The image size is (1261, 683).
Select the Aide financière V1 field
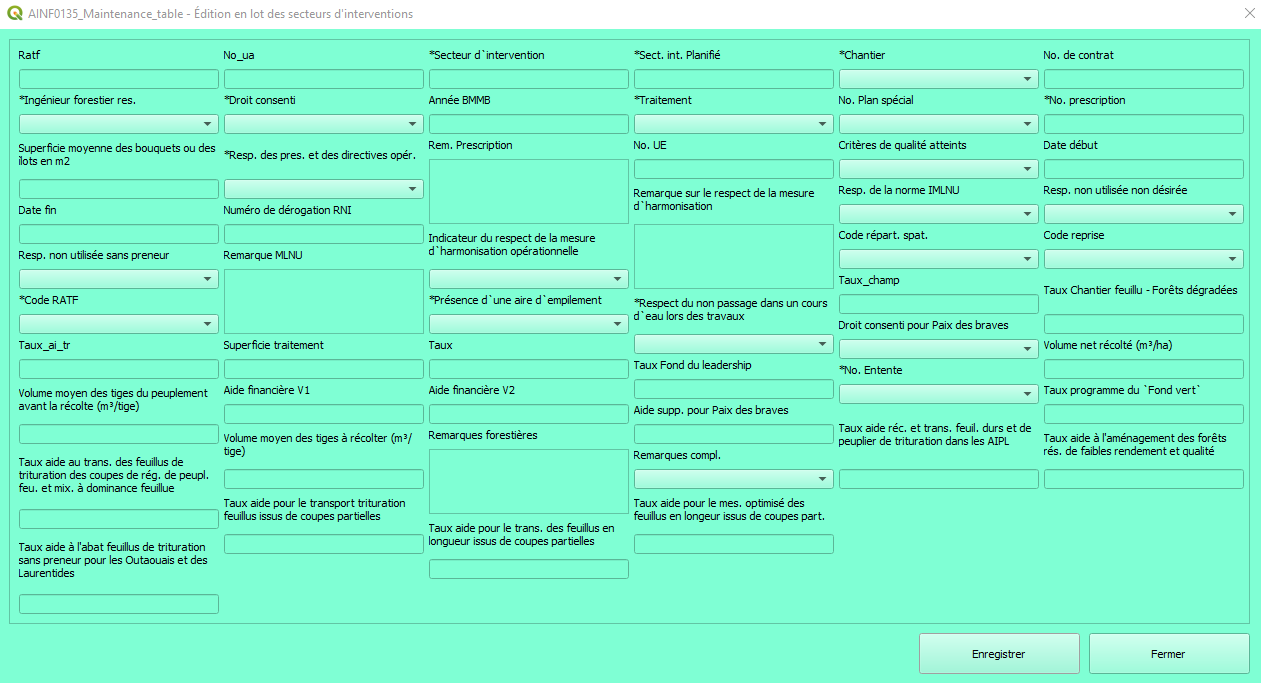pyautogui.click(x=324, y=414)
